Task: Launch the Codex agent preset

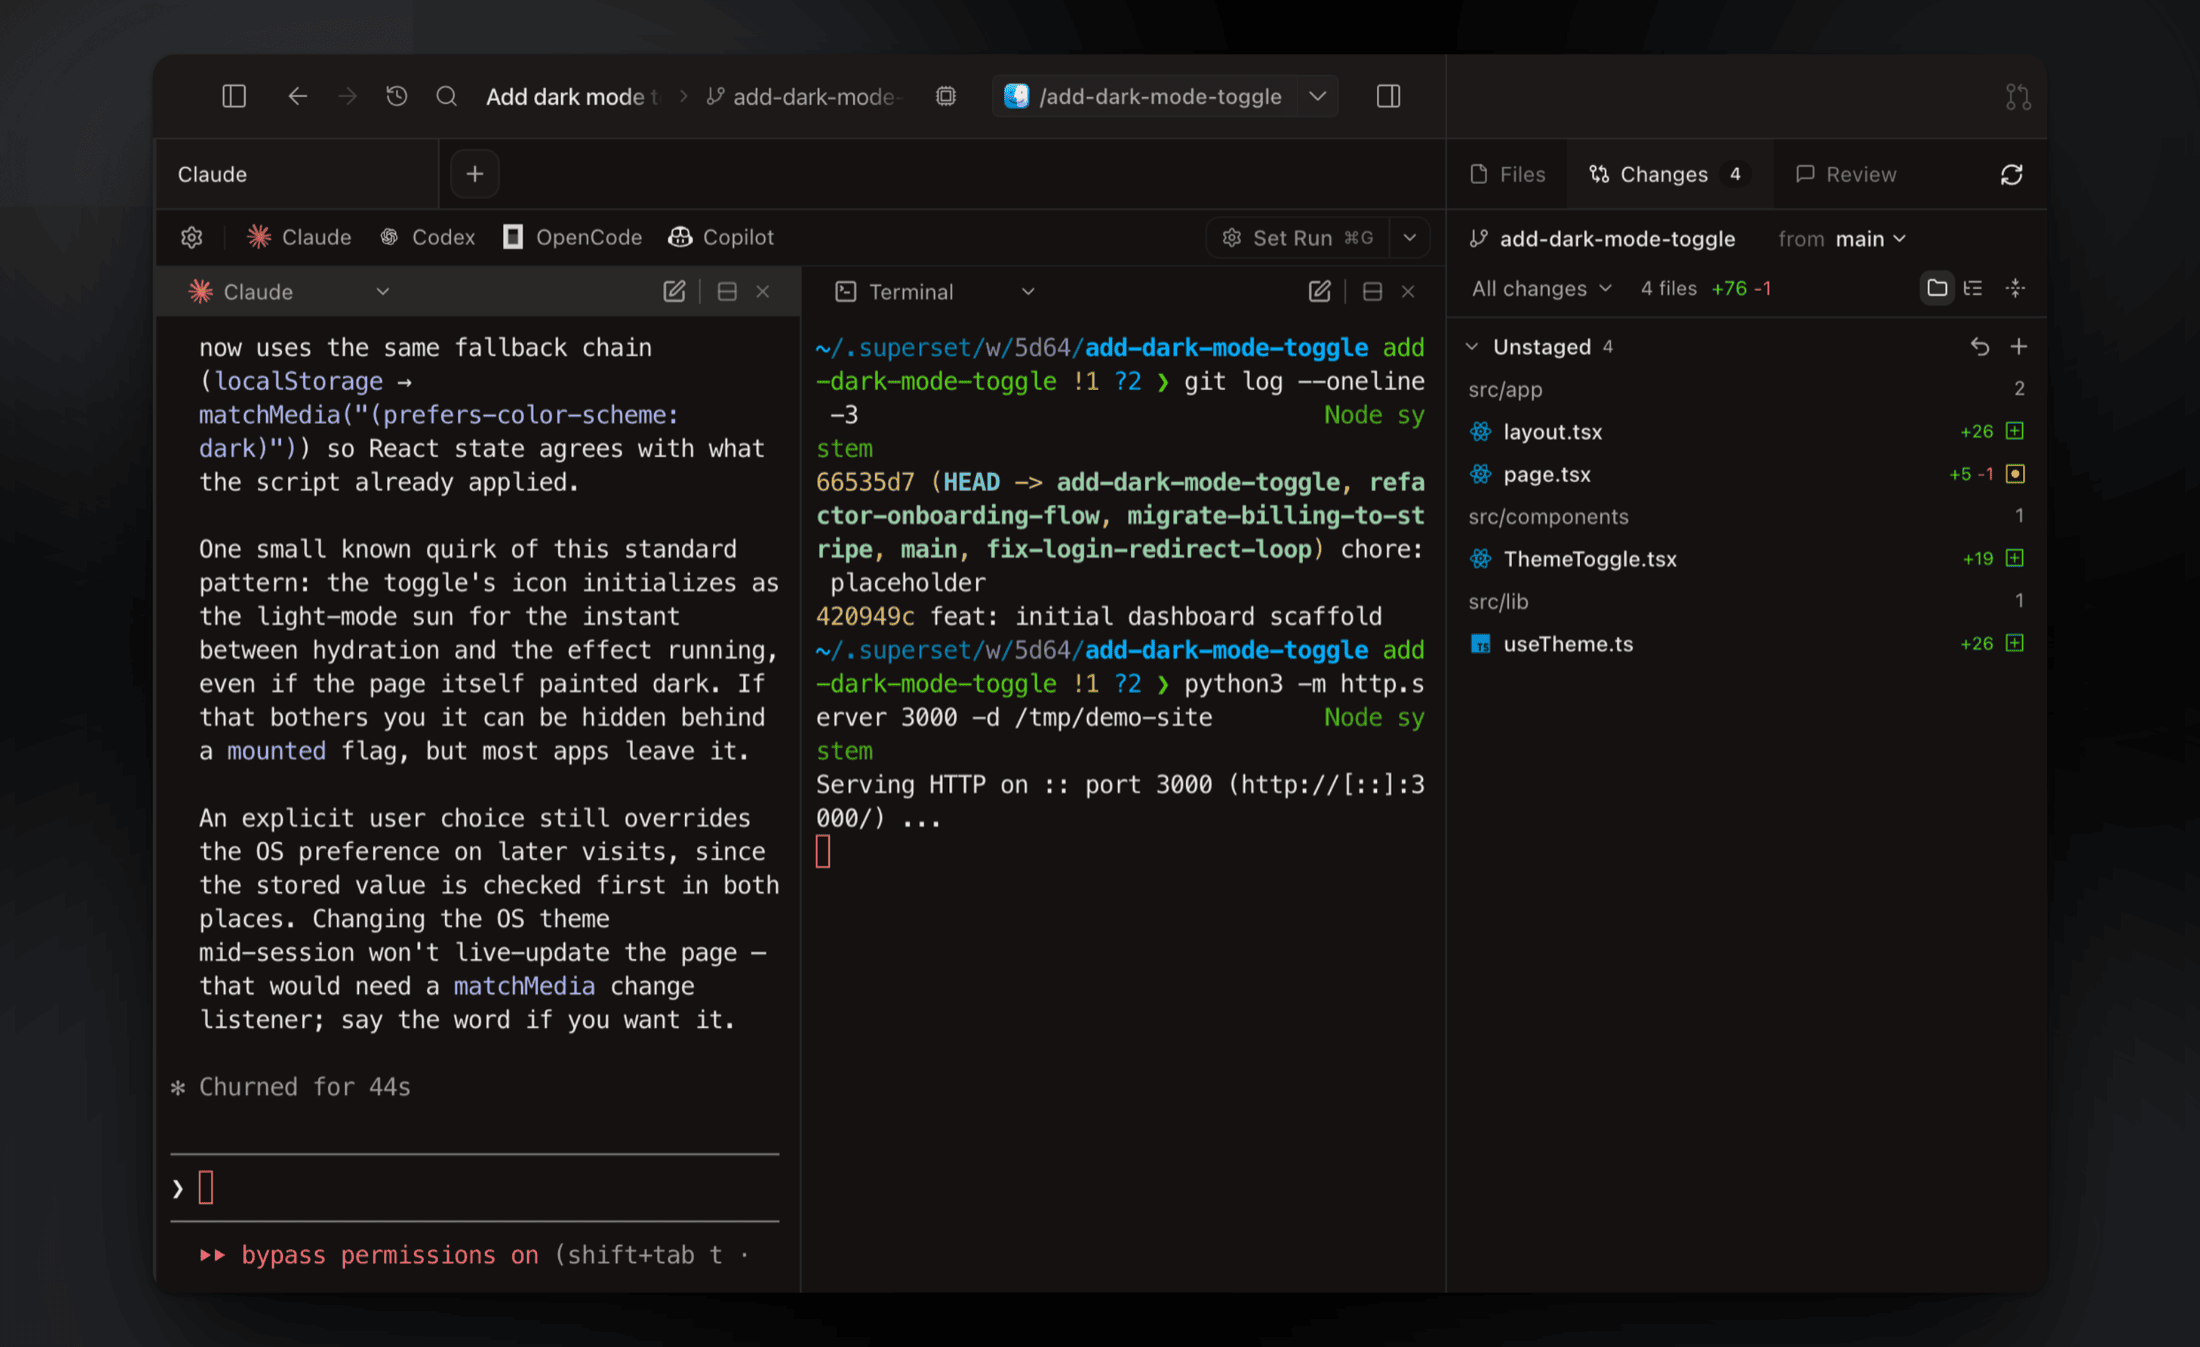Action: point(428,237)
